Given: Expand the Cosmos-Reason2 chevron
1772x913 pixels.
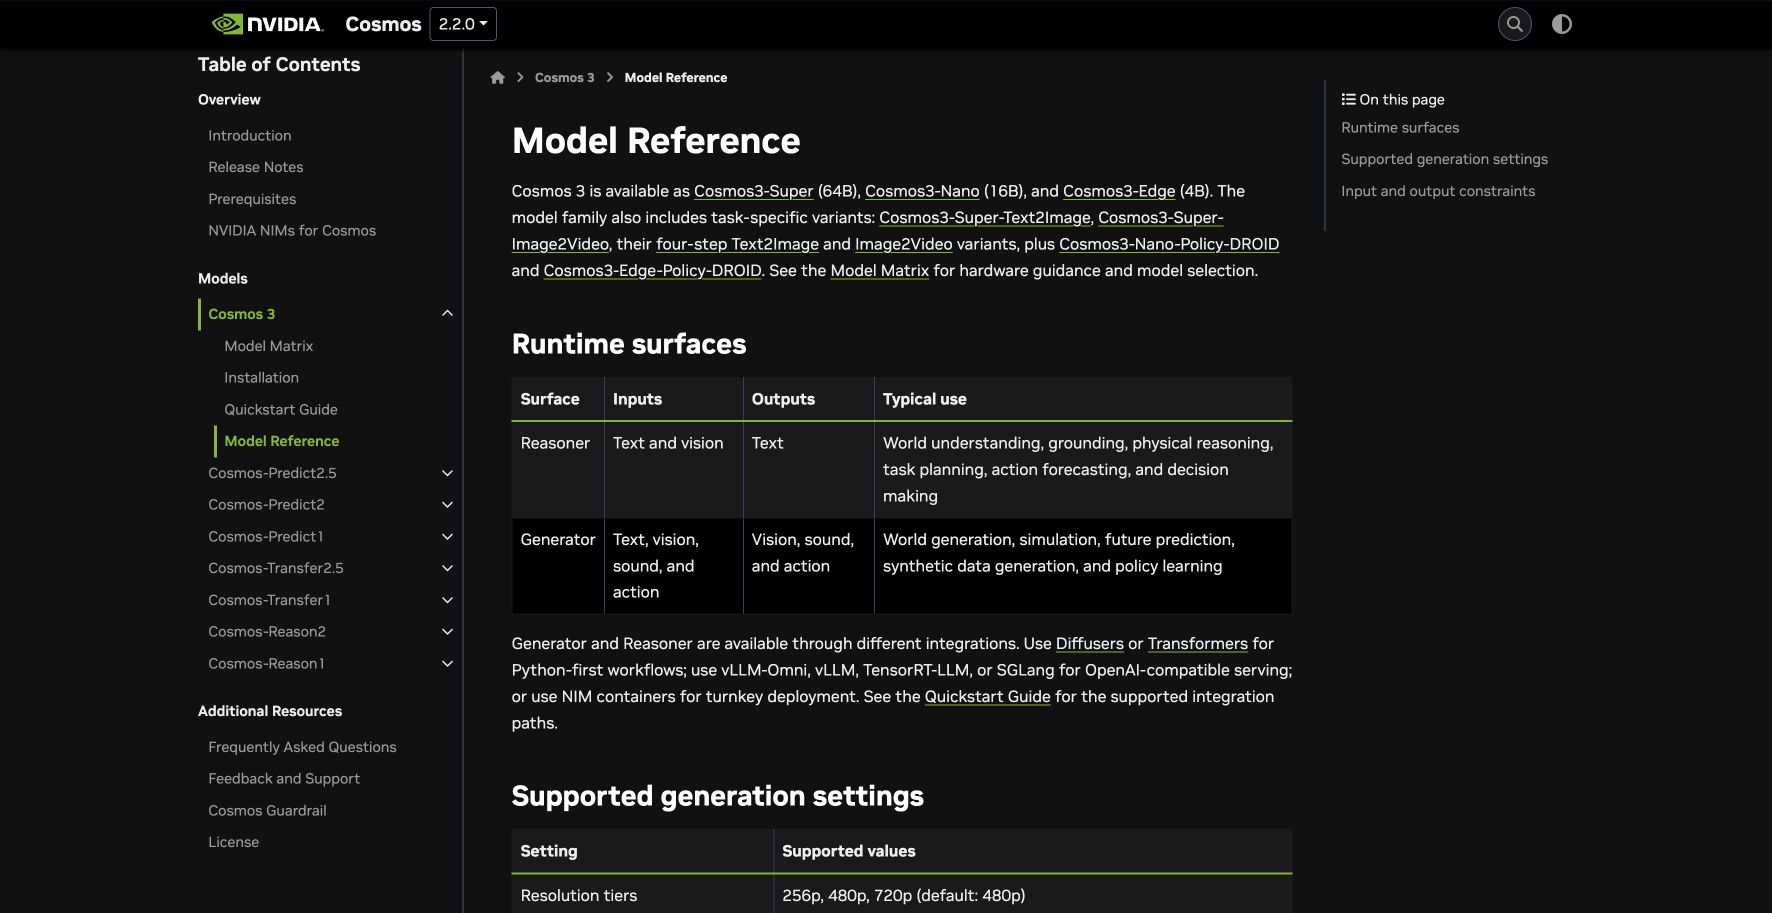Looking at the screenshot, I should pos(447,632).
